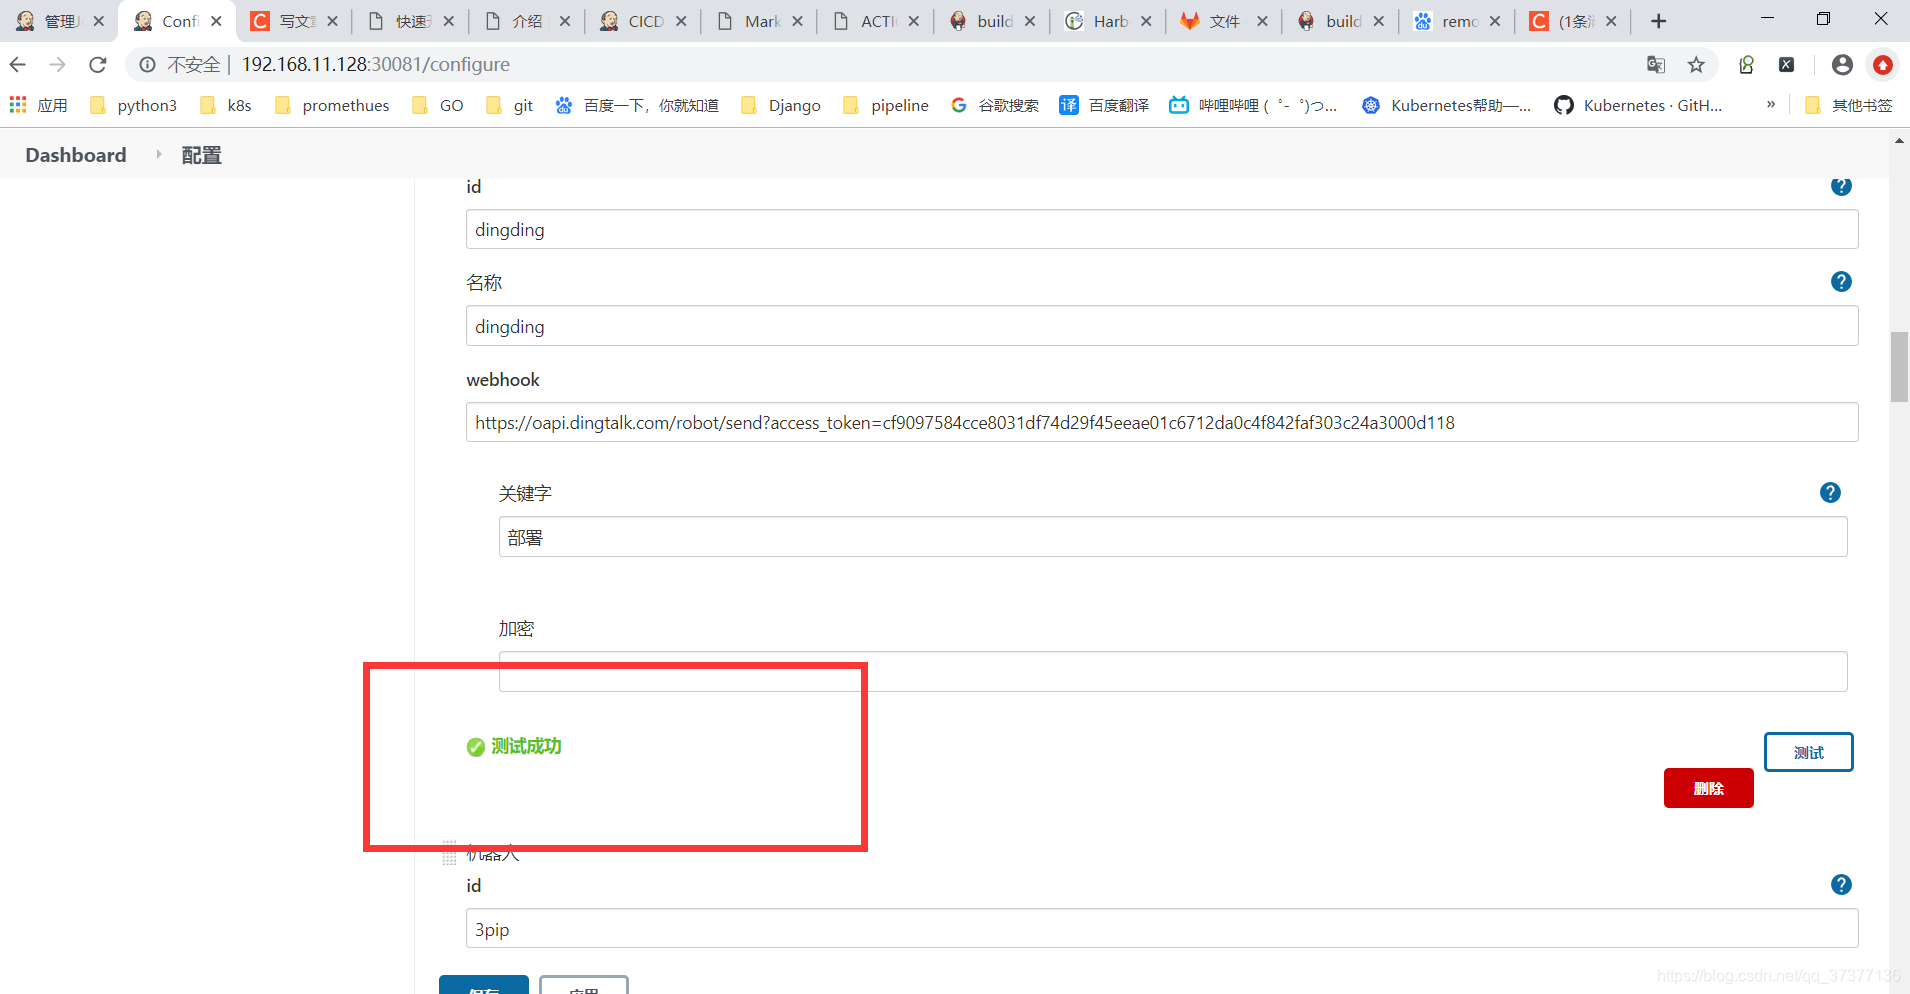Expand the hidden bookmarks chevron
The image size is (1910, 994).
coord(1771,104)
